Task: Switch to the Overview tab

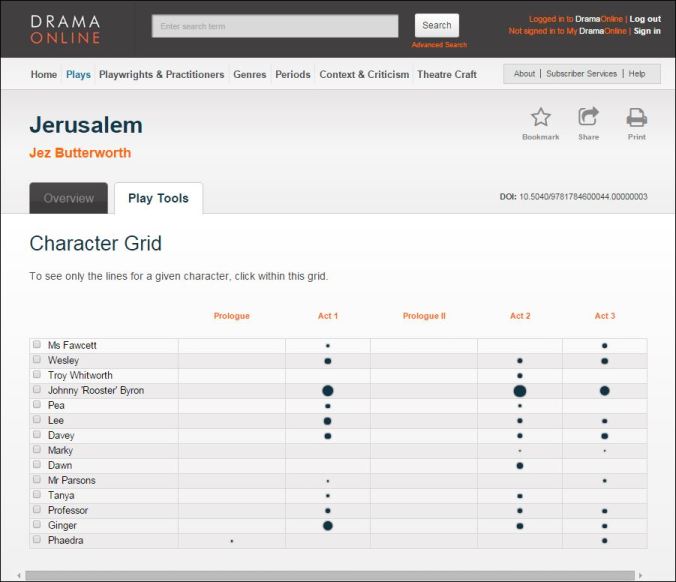Action: point(69,198)
